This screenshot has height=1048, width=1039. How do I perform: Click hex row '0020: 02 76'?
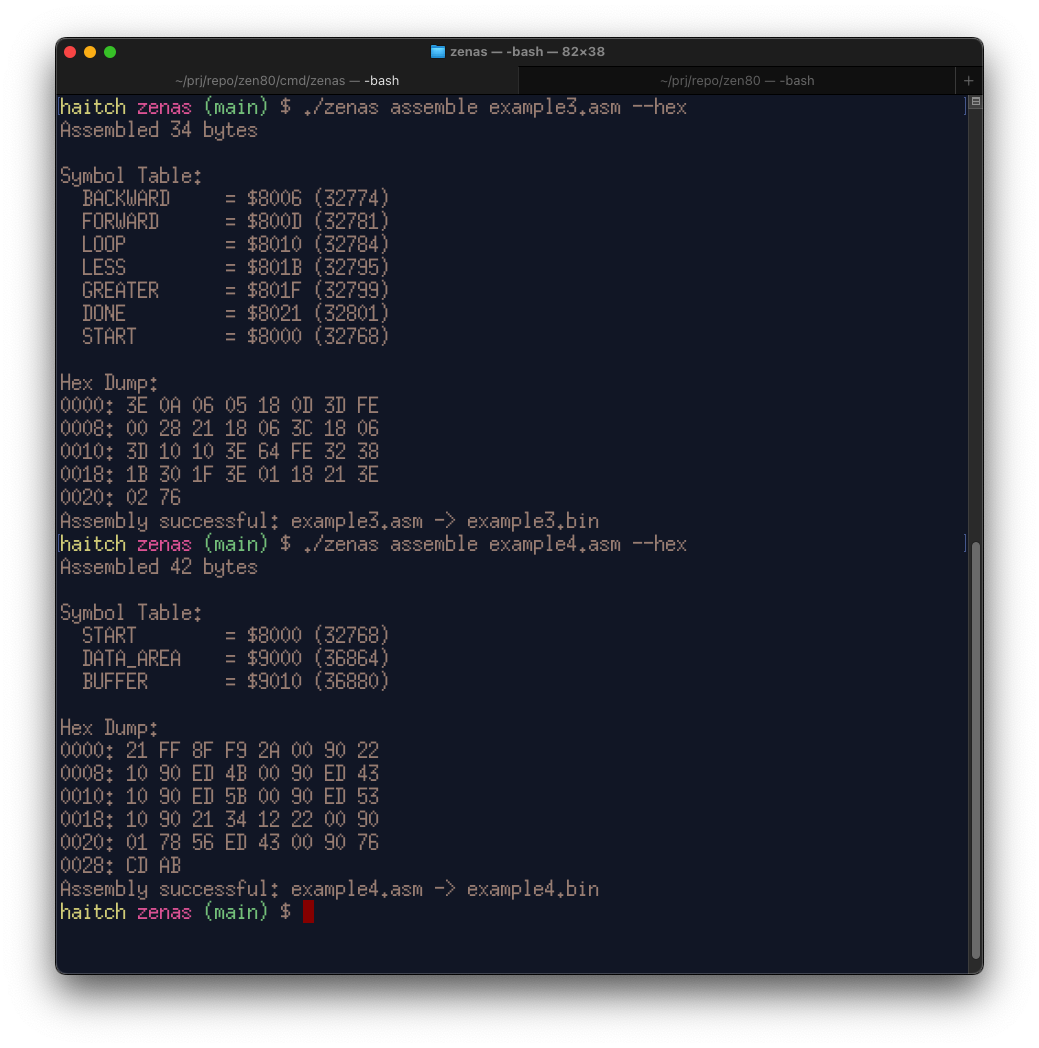point(120,498)
